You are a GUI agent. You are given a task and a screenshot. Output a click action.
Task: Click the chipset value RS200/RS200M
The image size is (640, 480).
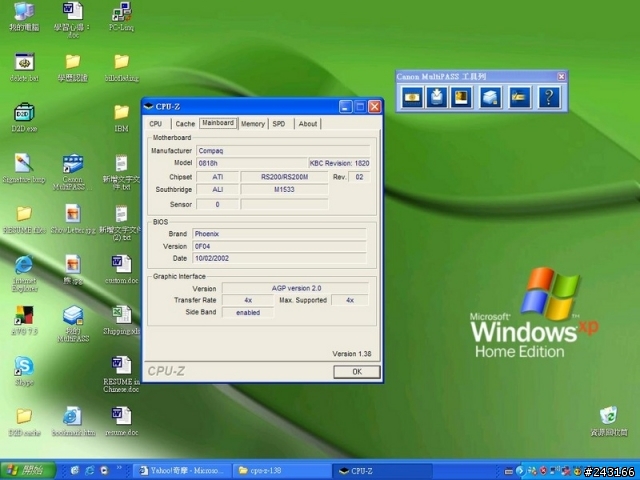click(x=284, y=177)
